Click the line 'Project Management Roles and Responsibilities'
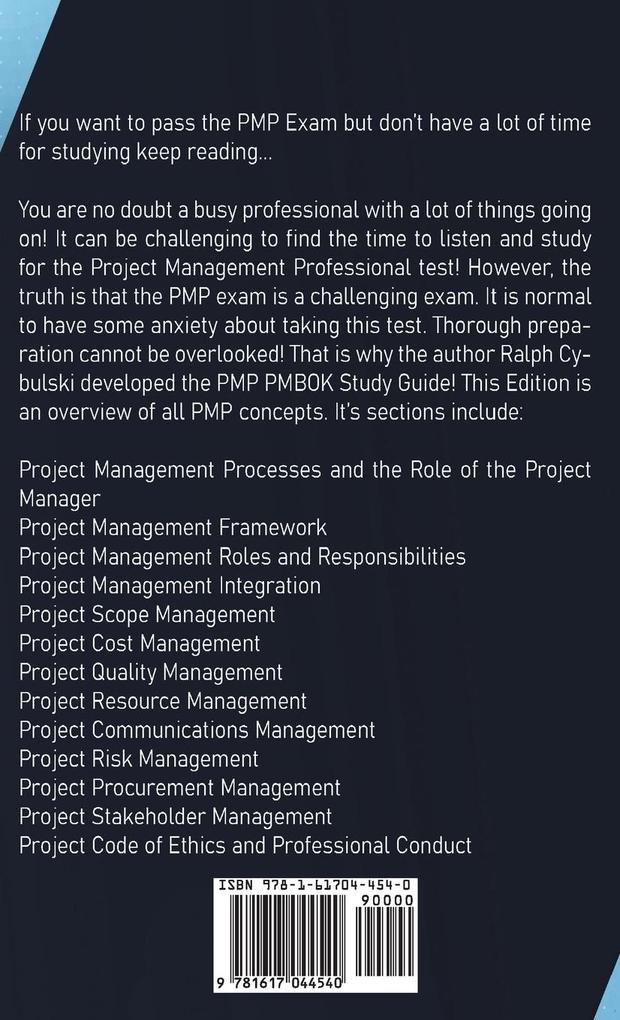Screen dimensions: 620x1020 pyautogui.click(x=242, y=557)
